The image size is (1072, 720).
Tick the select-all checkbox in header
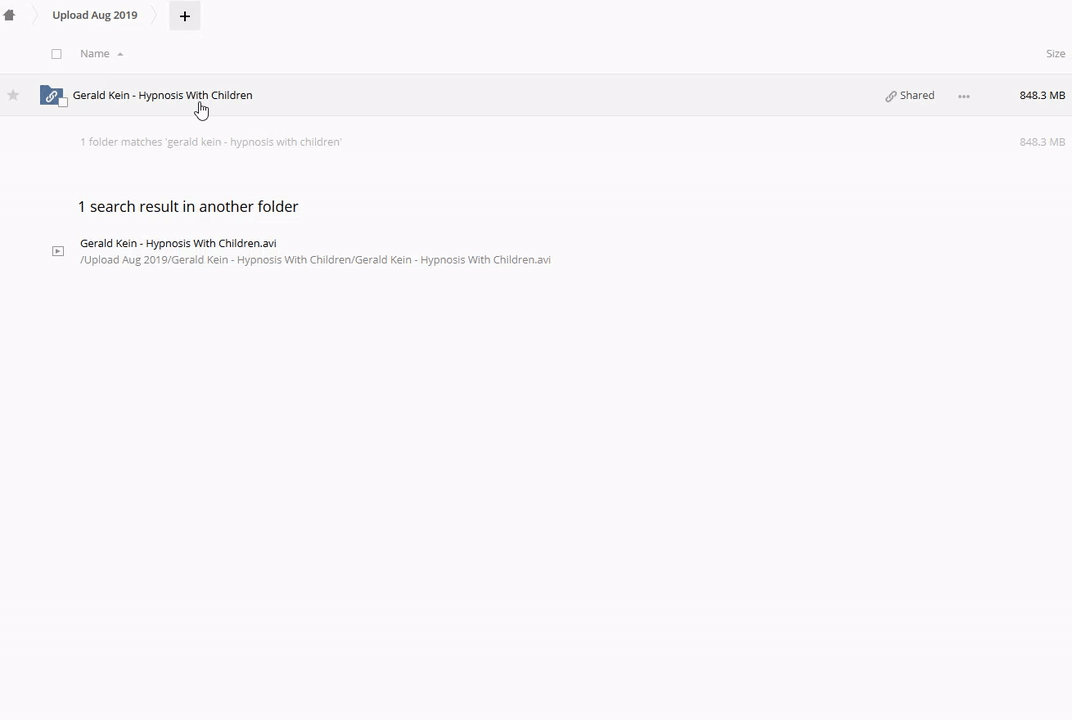(56, 54)
